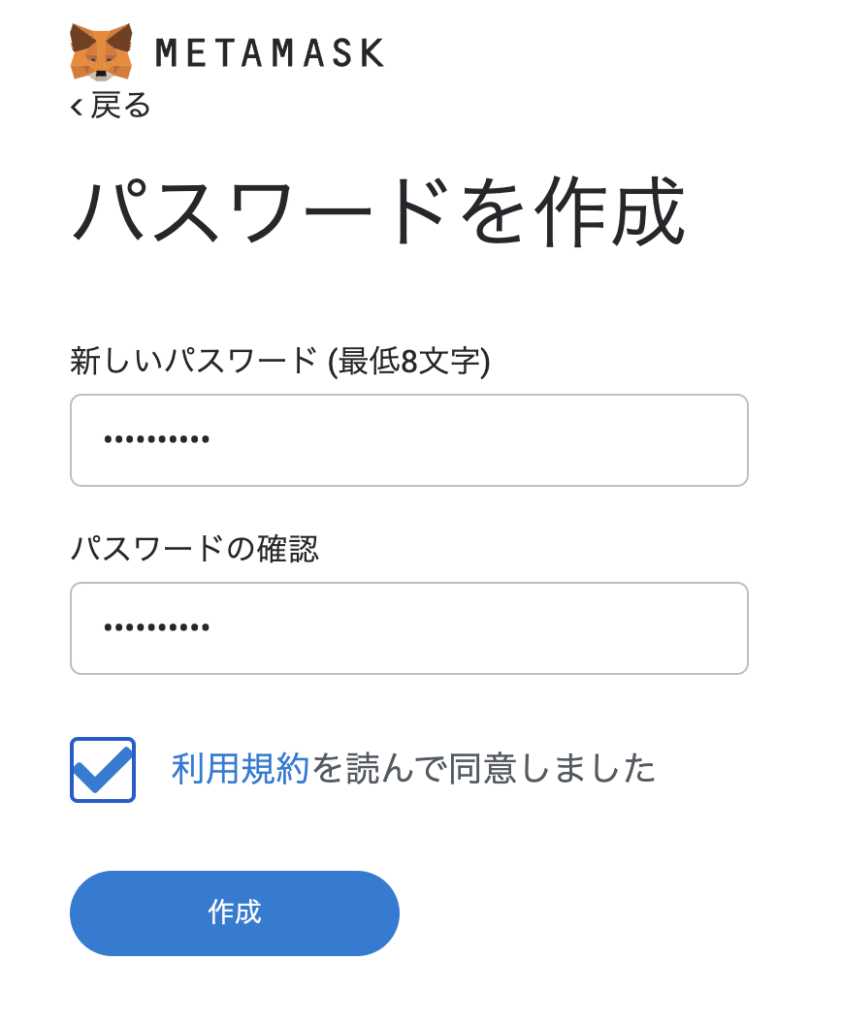Screen dimensions: 841x1024
Task: Click the masked dots in new password field
Action: (x=157, y=440)
